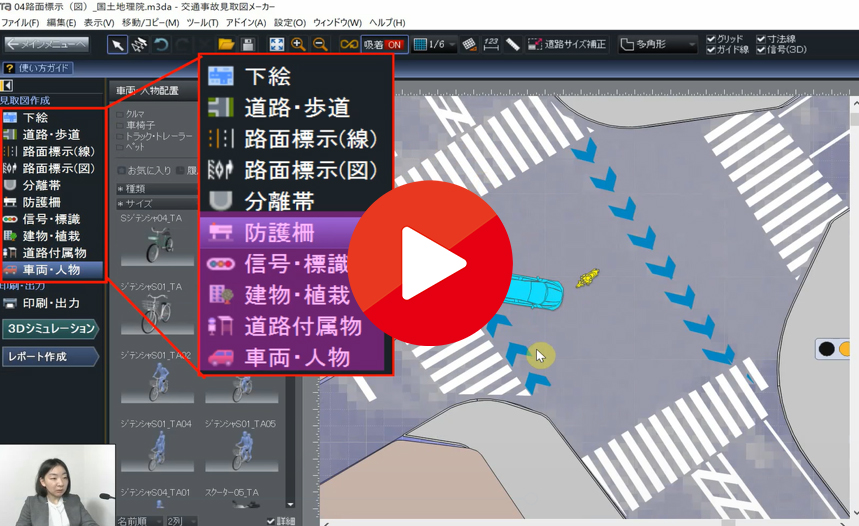Open the ファイル(F) menu
Screen dimensions: 859x526
tap(20, 22)
